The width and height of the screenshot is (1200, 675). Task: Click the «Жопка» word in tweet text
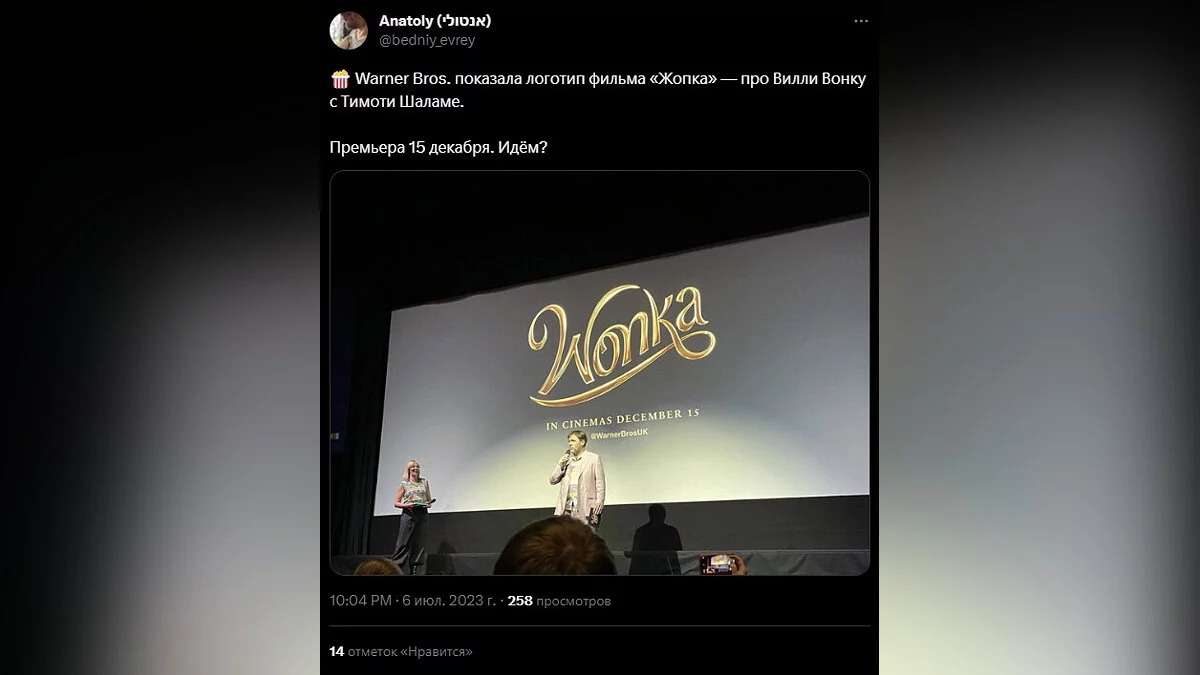683,79
